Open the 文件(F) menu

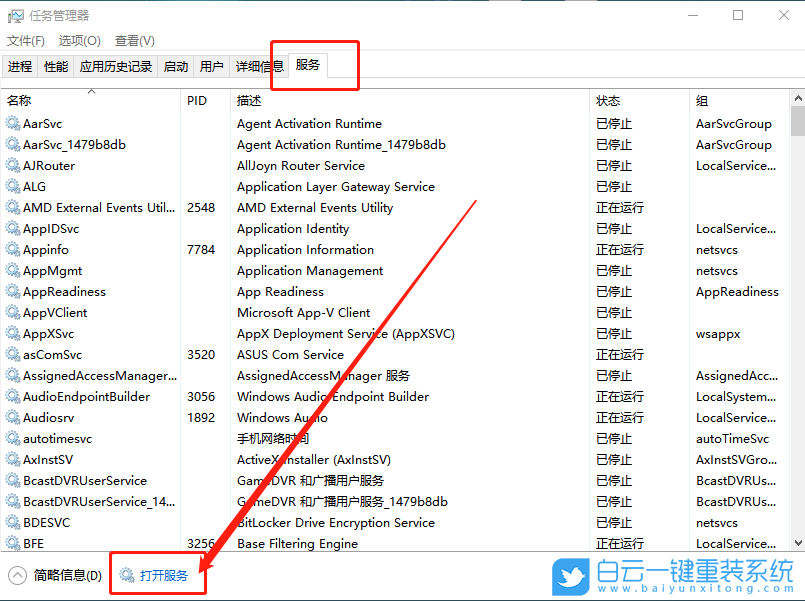pos(26,41)
